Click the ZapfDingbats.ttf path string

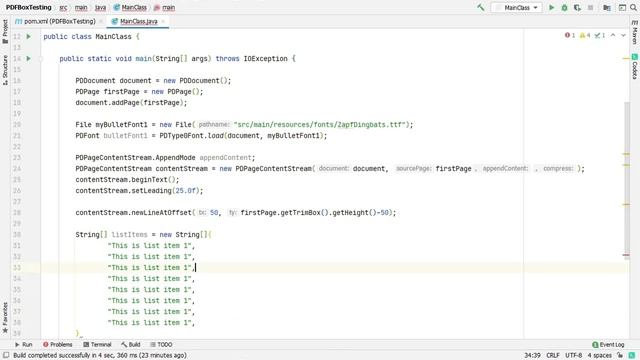click(x=321, y=124)
